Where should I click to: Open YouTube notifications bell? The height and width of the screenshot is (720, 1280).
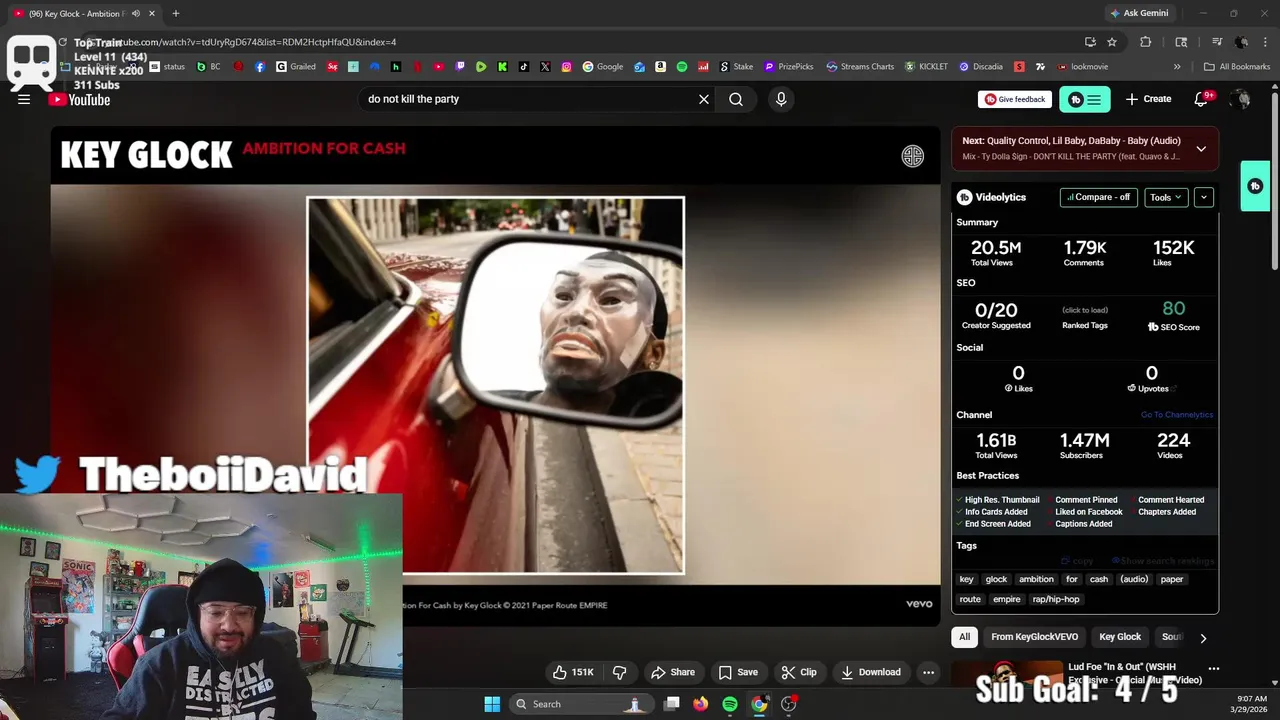pyautogui.click(x=1202, y=99)
